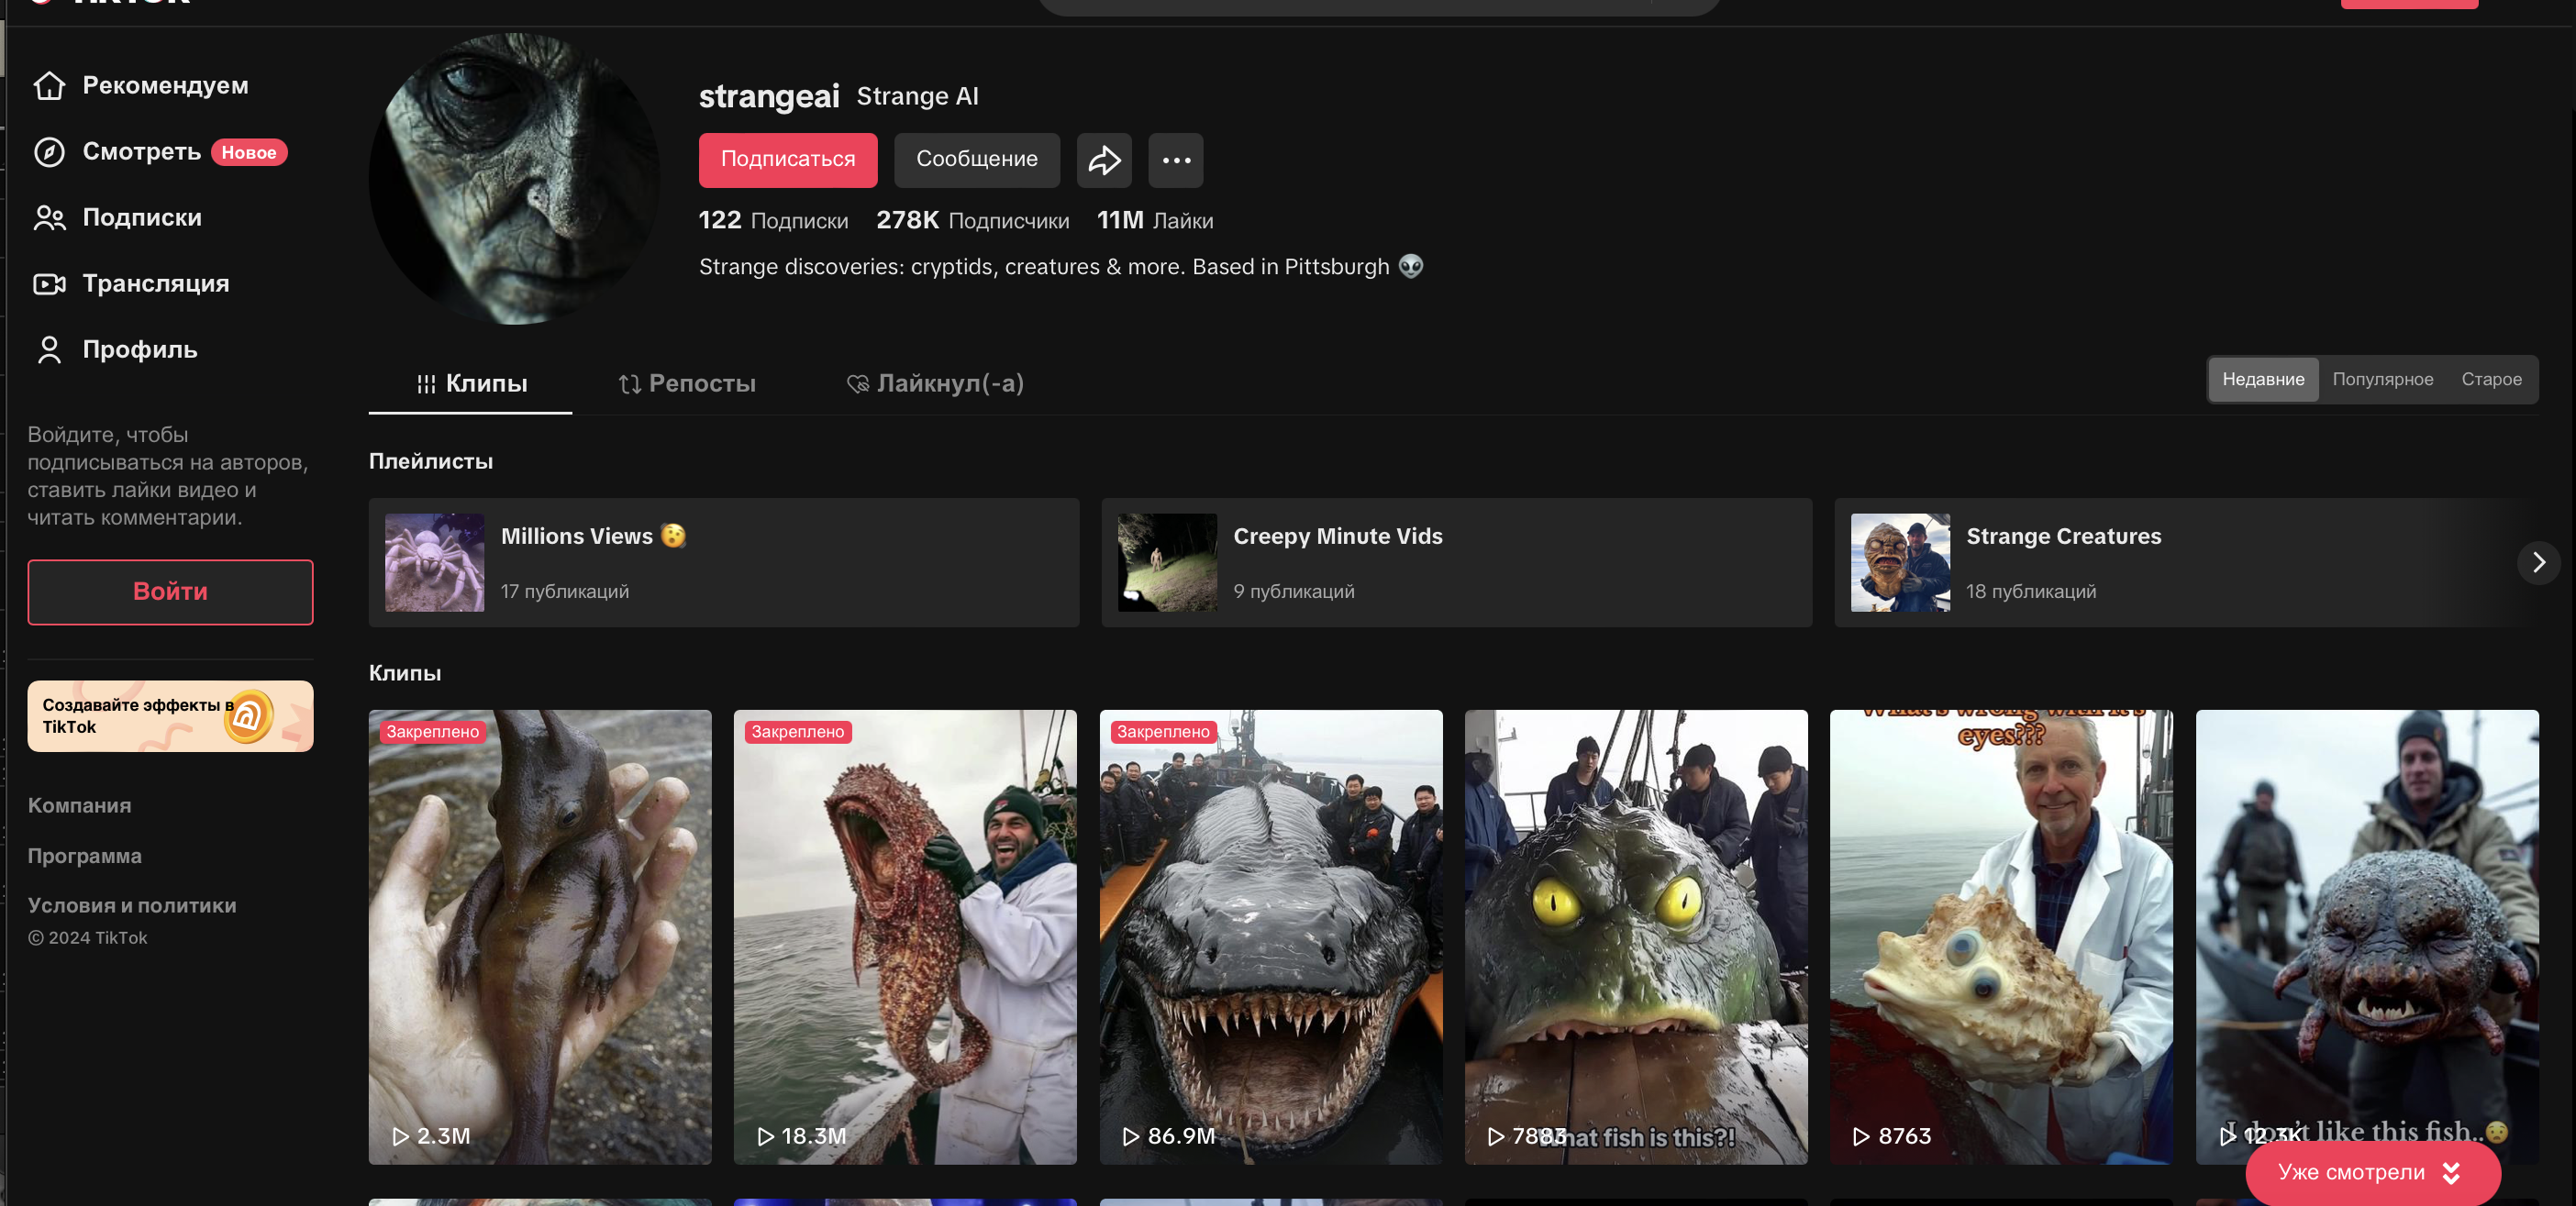Screen dimensions: 2576x1206
Task: Click the double chevron in Уже смотрели
Action: (2451, 1173)
